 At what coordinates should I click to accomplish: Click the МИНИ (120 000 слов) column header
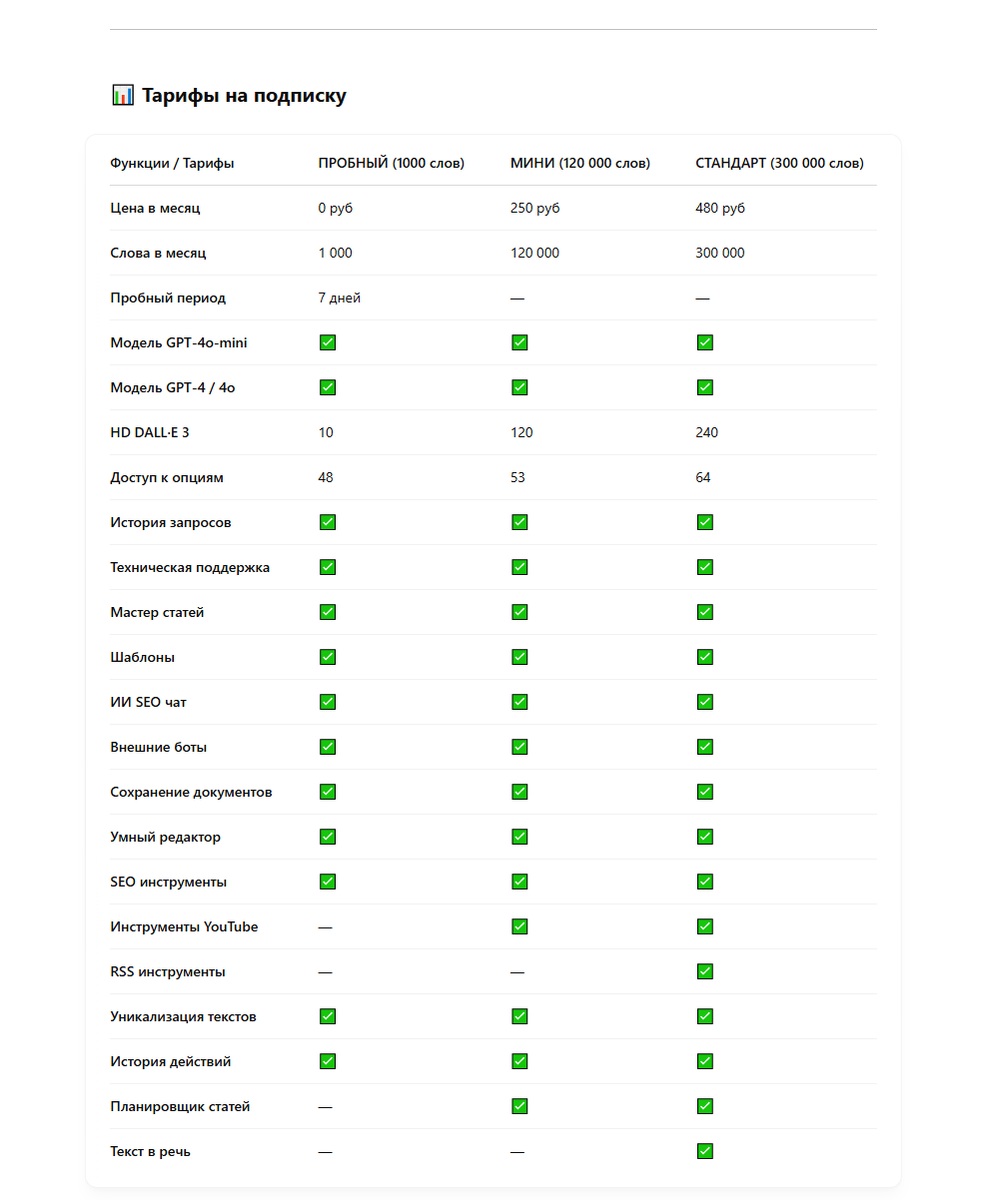point(580,163)
